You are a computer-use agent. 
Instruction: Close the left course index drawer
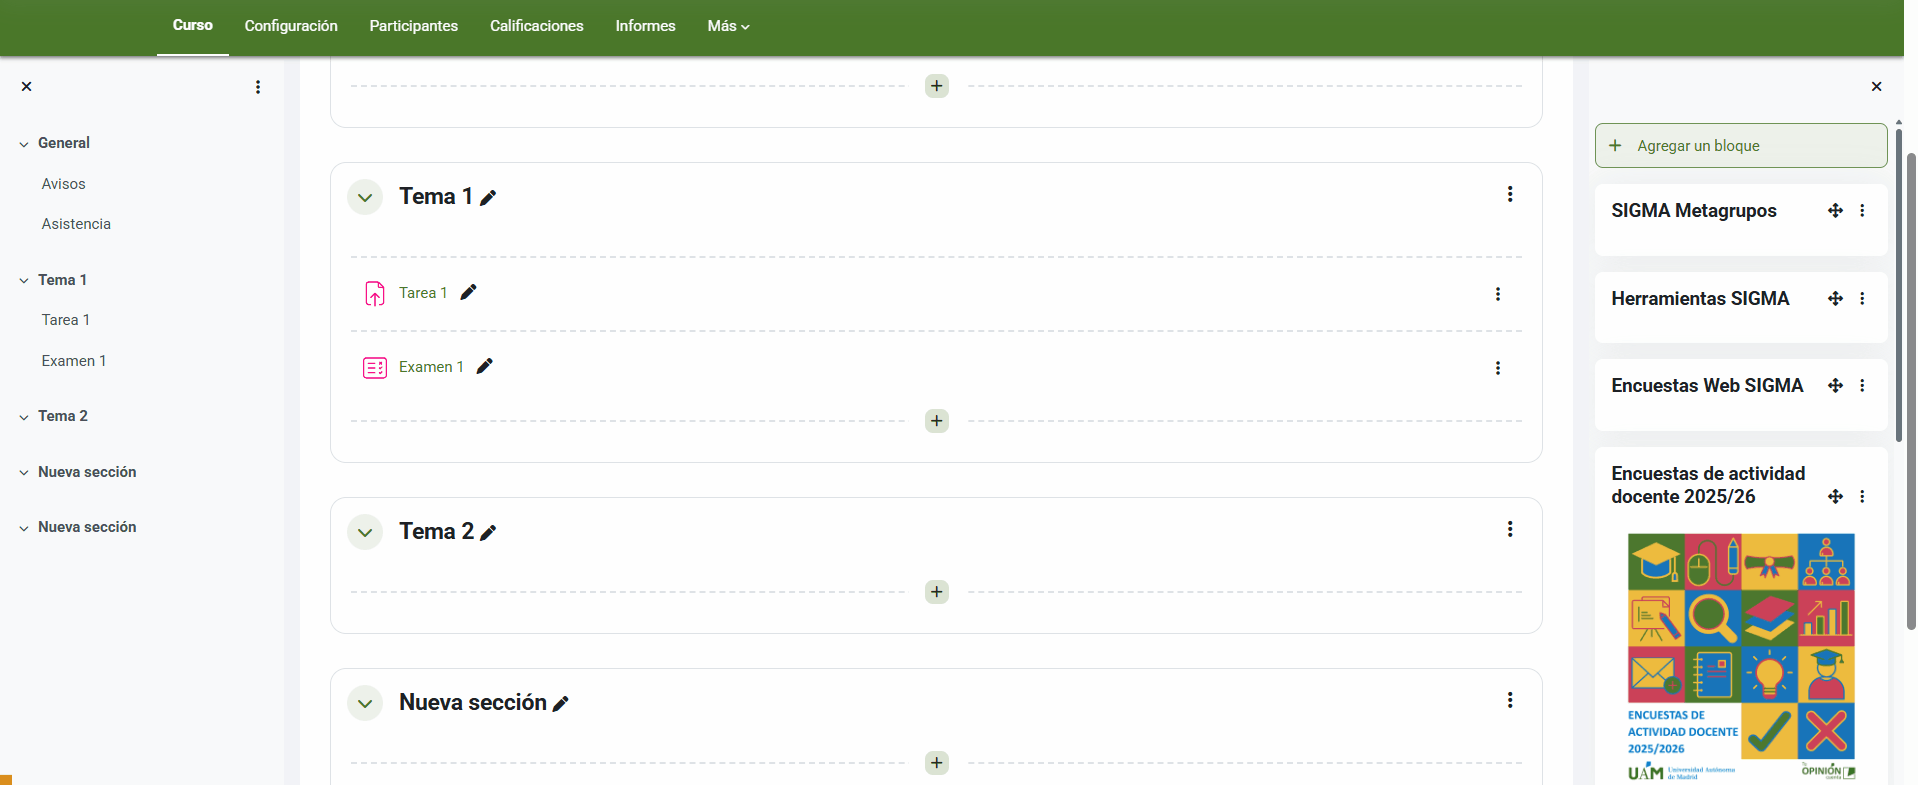click(x=27, y=87)
